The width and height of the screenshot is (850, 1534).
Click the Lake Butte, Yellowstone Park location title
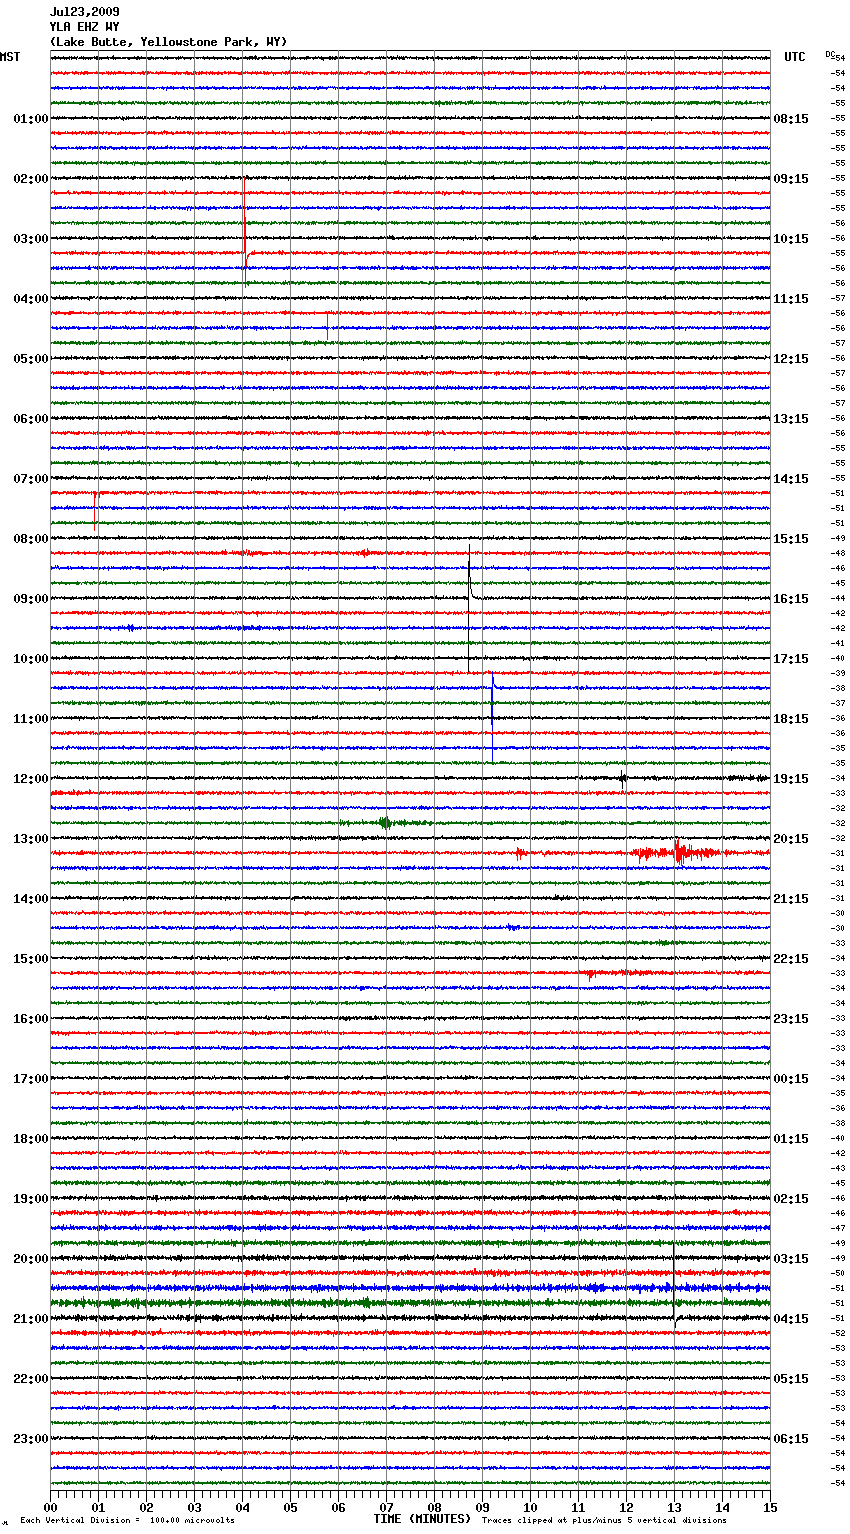pyautogui.click(x=168, y=42)
